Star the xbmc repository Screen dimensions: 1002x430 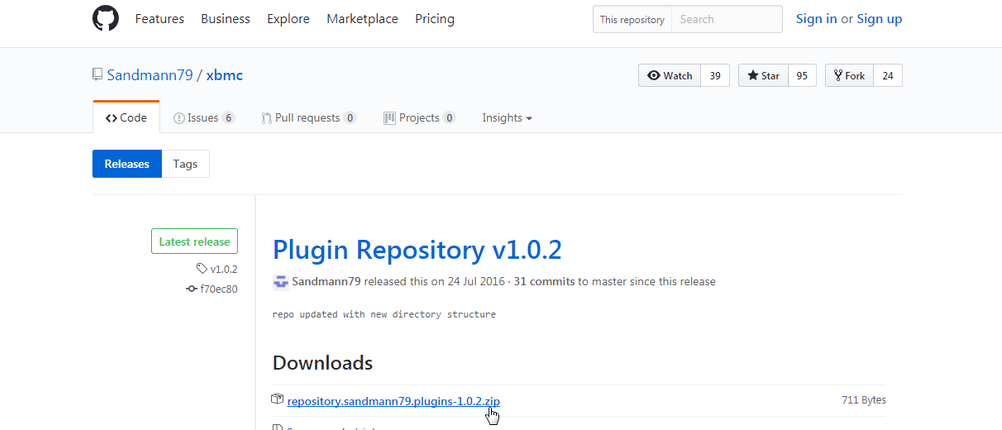coord(762,76)
